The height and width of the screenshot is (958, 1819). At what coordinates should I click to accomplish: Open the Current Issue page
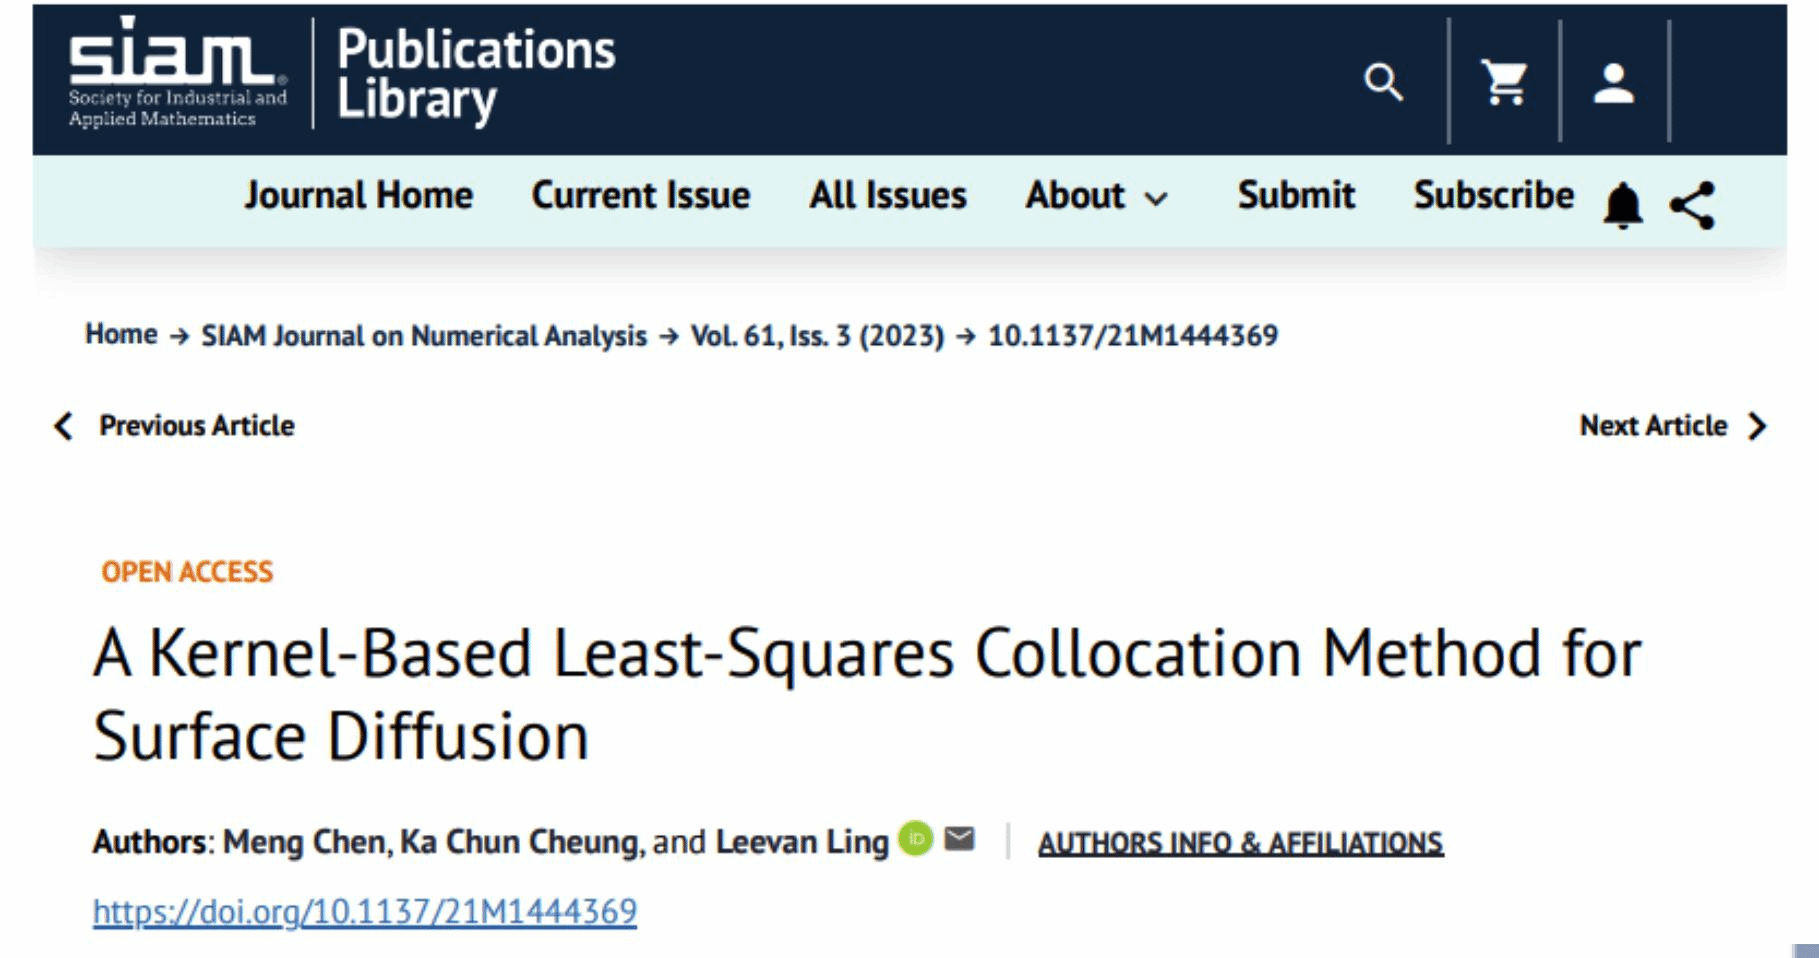tap(641, 195)
